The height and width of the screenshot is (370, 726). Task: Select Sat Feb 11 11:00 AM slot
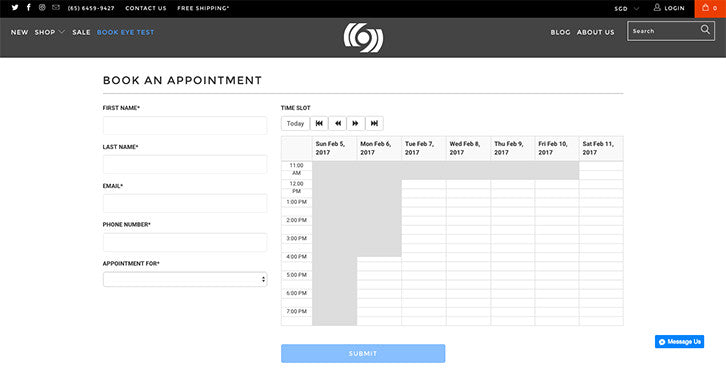point(601,166)
